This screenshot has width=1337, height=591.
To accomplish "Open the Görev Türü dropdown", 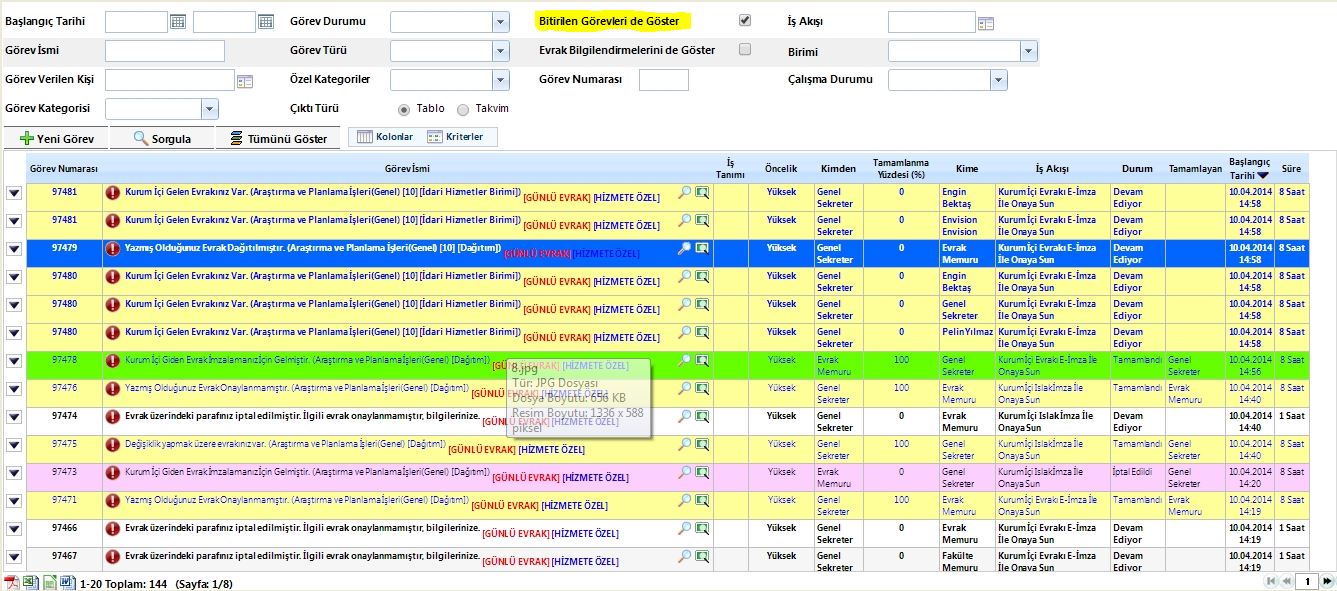I will coord(500,51).
